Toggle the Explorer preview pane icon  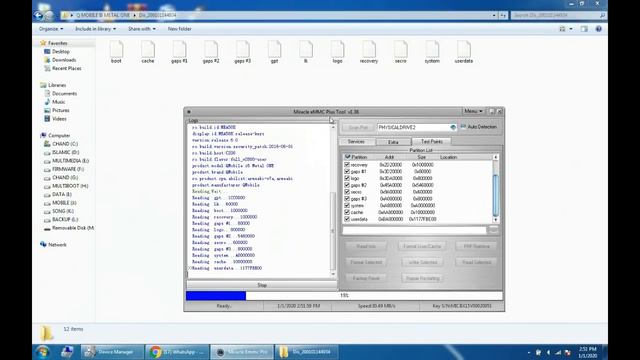(x=584, y=29)
